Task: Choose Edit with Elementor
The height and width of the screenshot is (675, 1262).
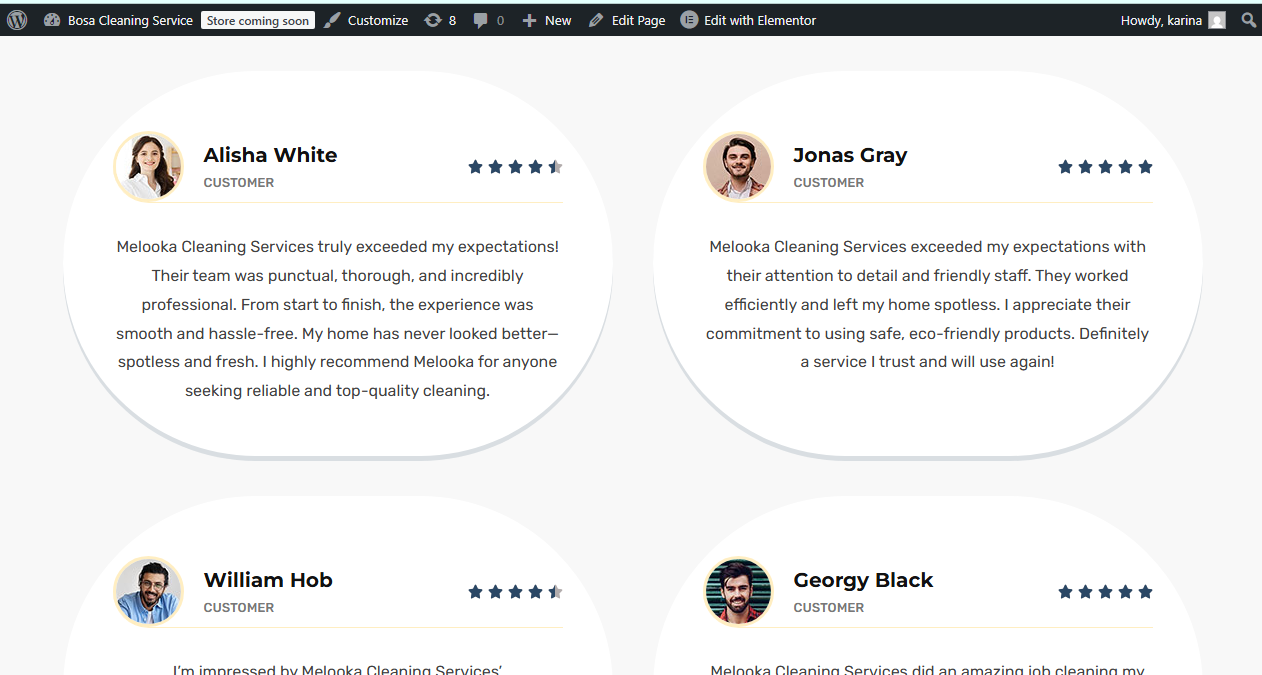Action: (x=760, y=20)
